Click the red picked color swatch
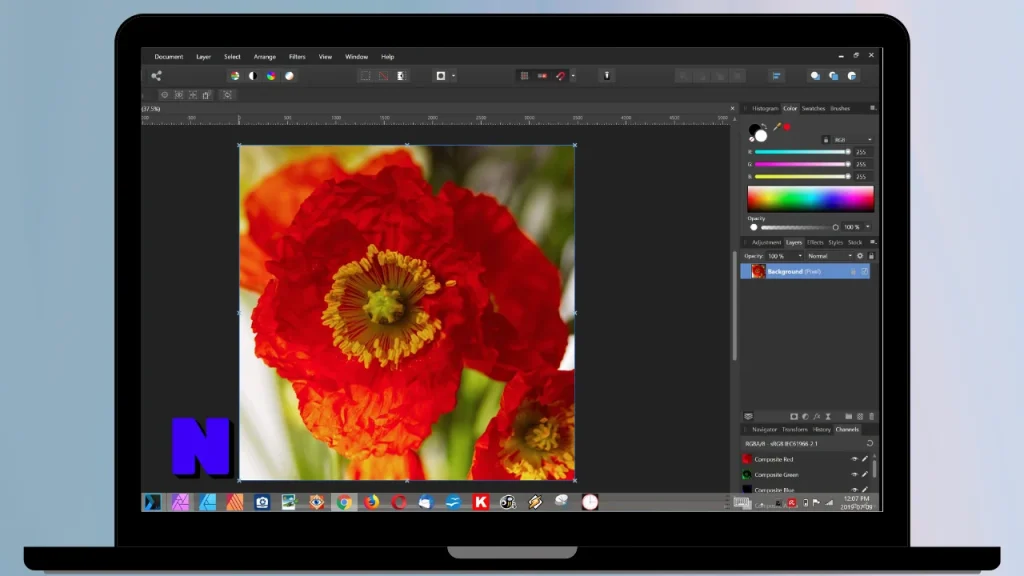 (x=787, y=127)
